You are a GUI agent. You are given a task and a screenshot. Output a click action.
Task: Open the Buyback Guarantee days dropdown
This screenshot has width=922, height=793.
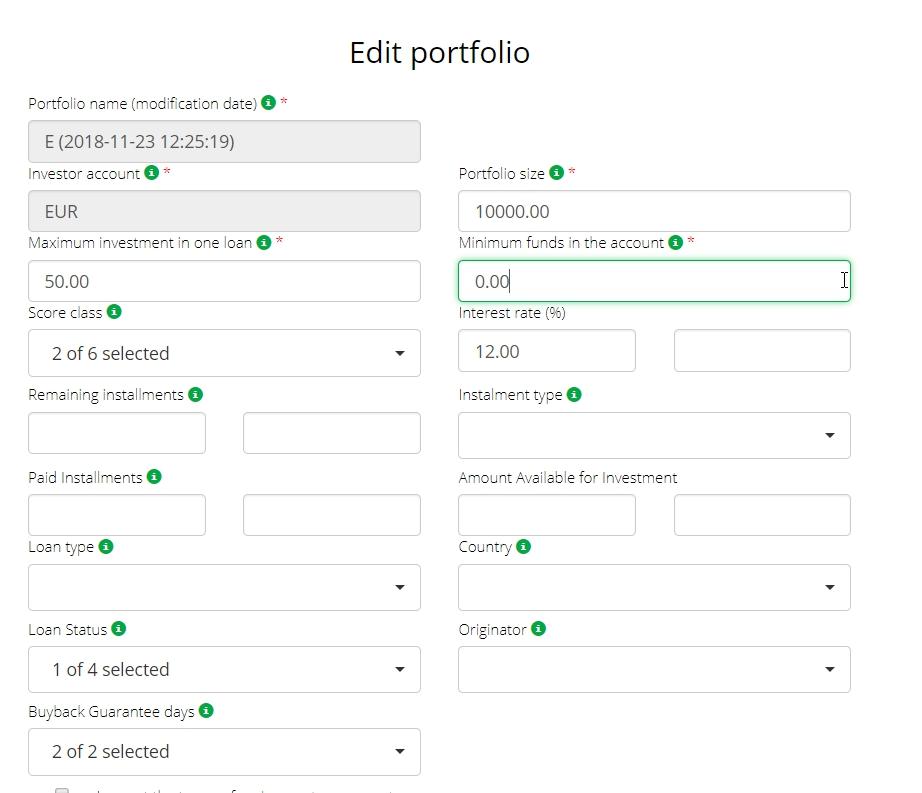(224, 751)
